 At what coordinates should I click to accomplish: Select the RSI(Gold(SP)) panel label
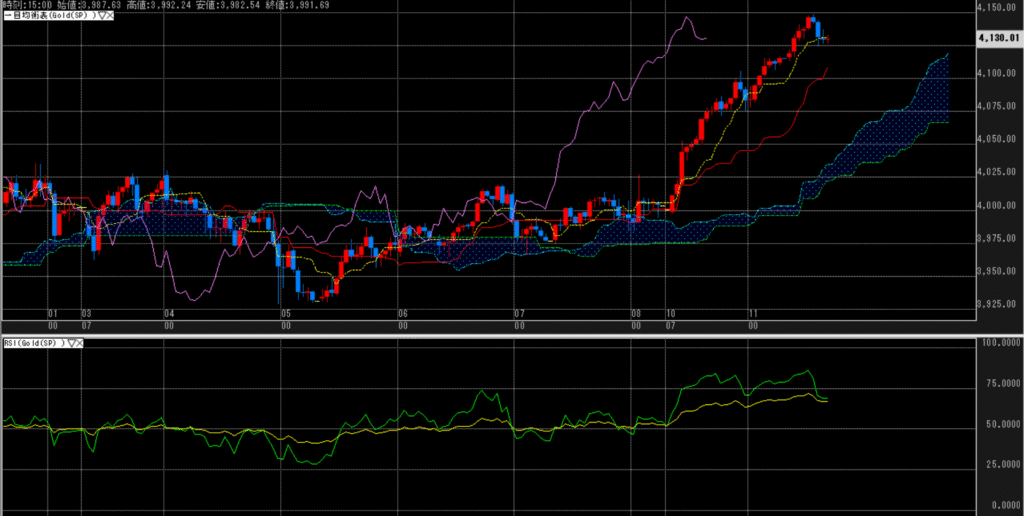(32, 343)
